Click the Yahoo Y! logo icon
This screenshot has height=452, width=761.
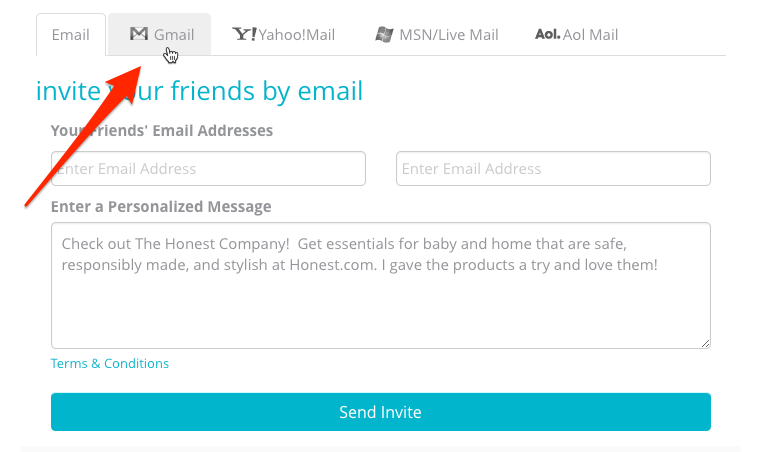245,34
